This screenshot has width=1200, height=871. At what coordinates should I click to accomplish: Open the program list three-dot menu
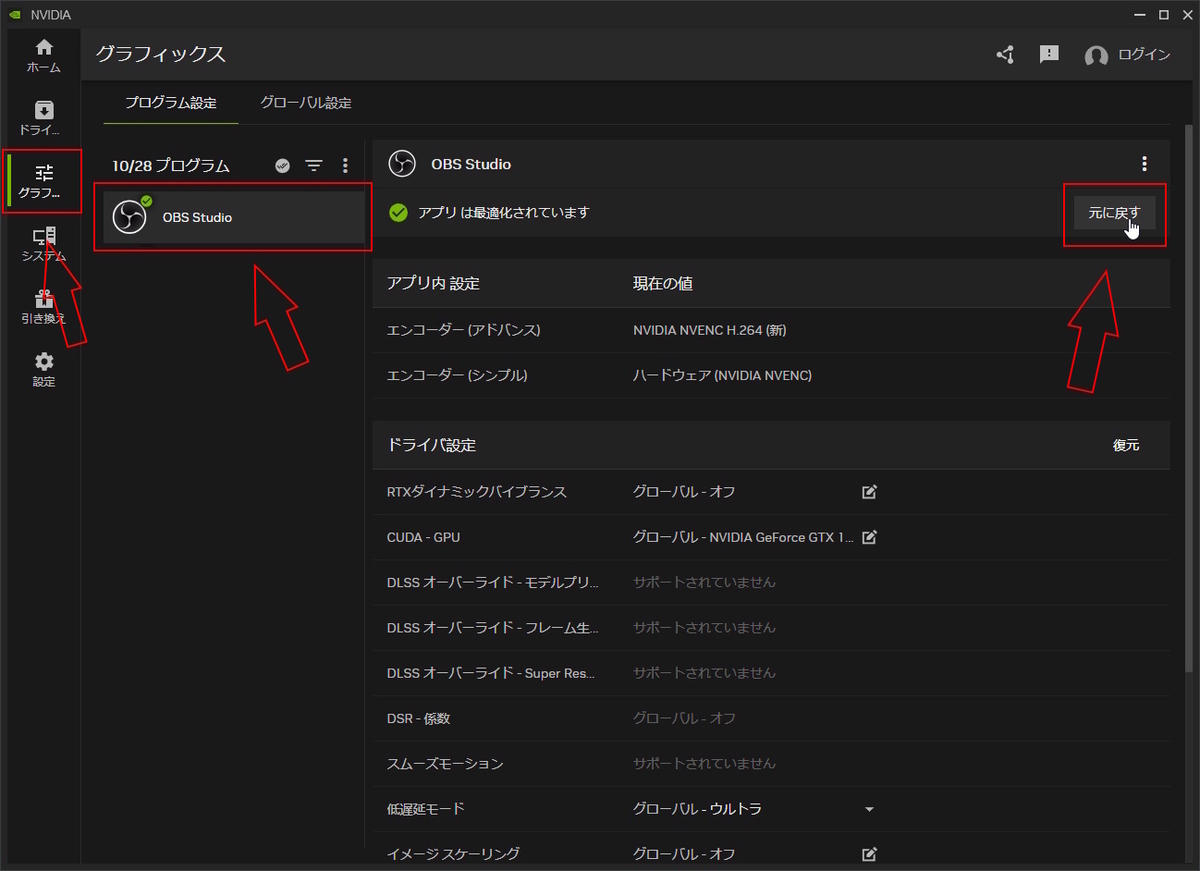(345, 166)
